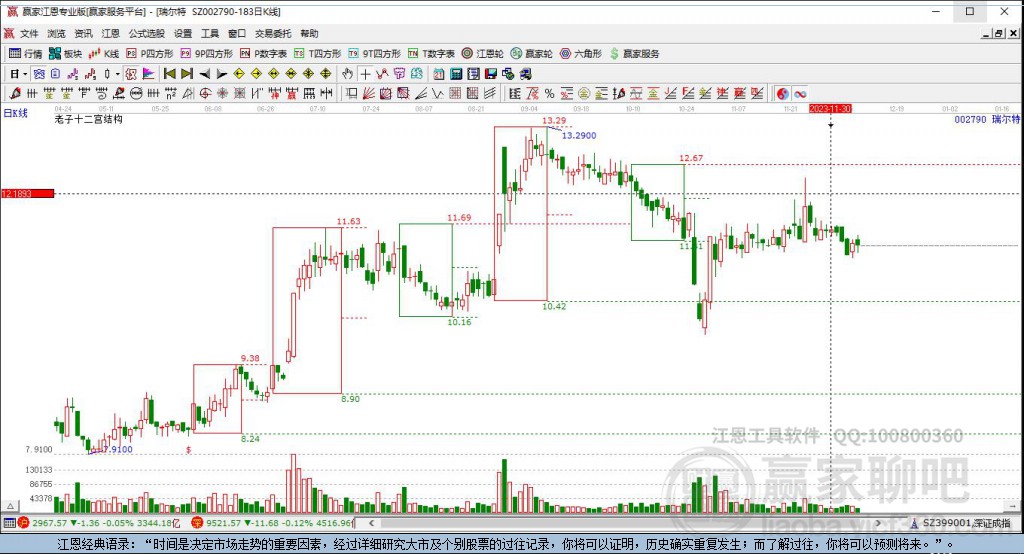Toggle the magenta triangle chart icon
Screen dimensions: 1024x554
tap(148, 74)
